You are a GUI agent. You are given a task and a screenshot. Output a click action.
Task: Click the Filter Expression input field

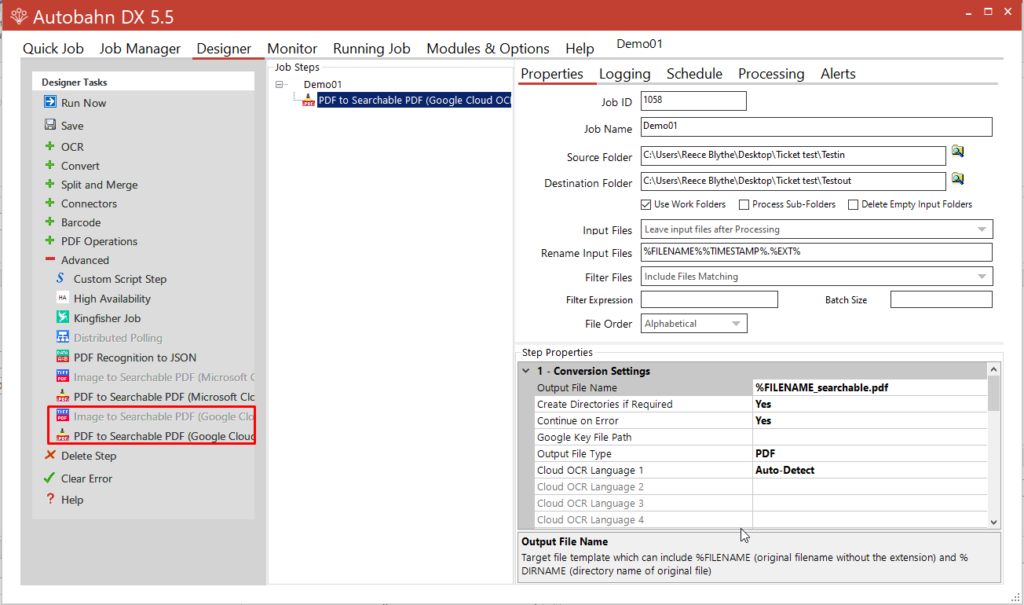pos(709,299)
